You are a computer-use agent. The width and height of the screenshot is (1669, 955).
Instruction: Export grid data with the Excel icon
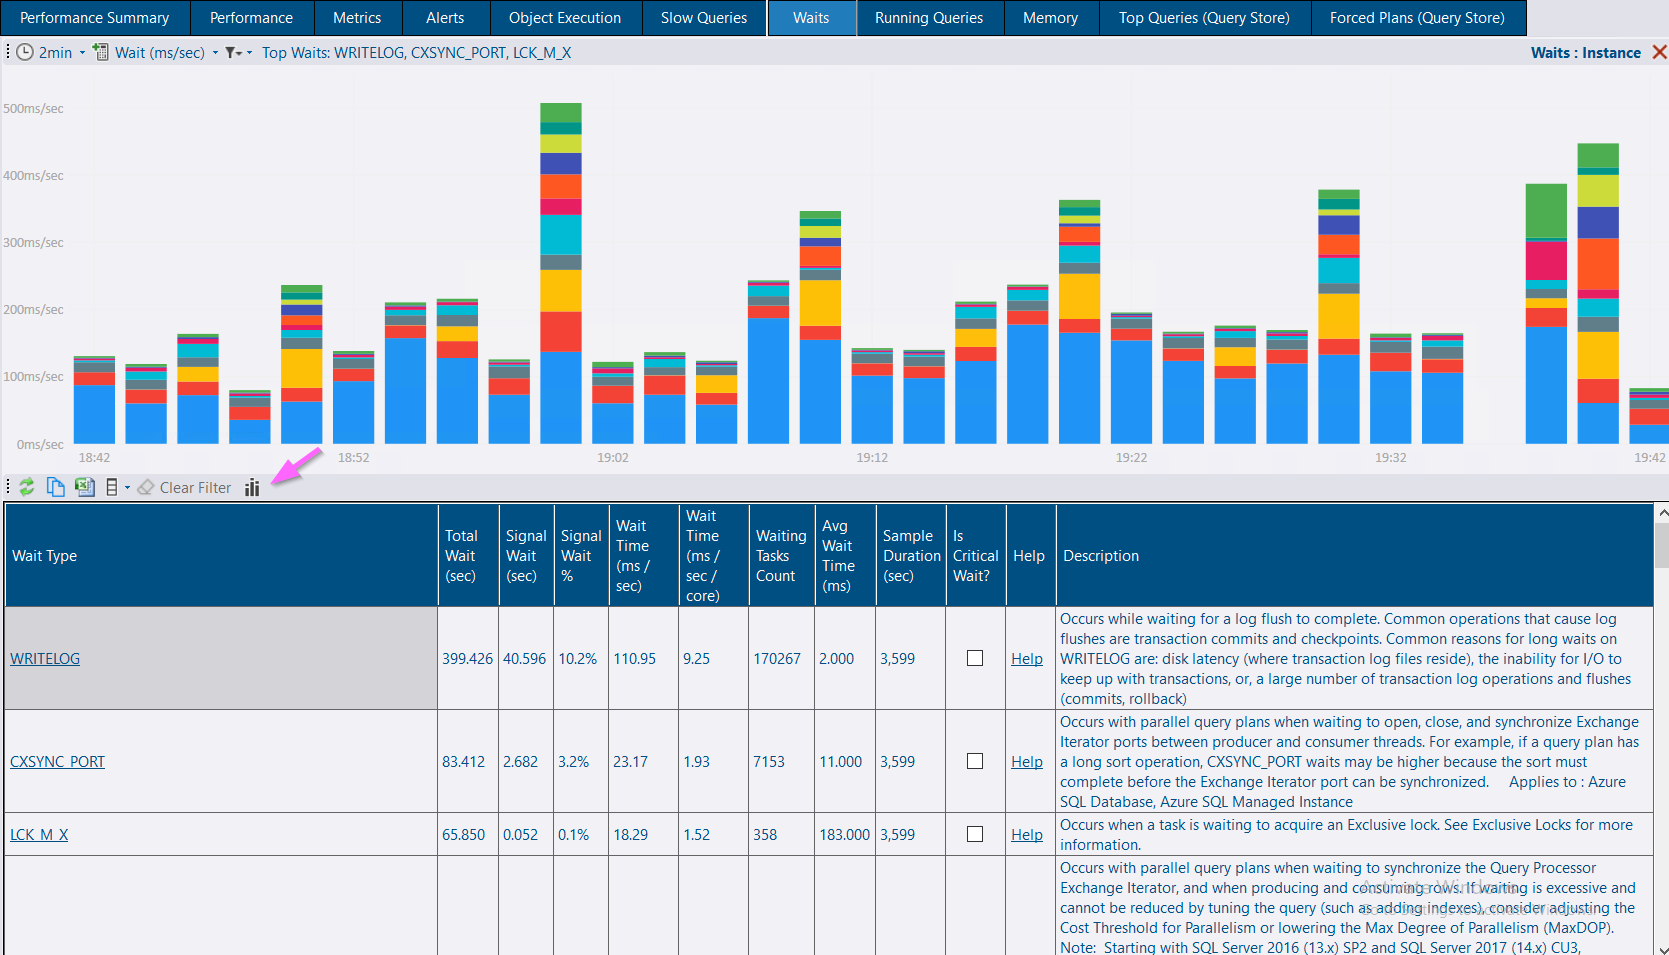click(85, 487)
